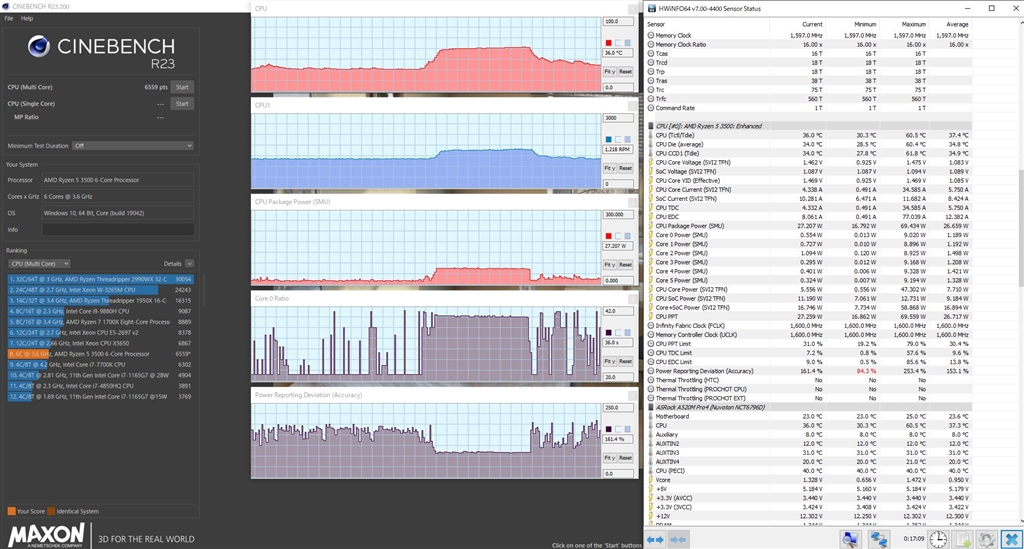Click the Motherboard temperature row icon
This screenshot has height=549, width=1024.
[x=650, y=416]
